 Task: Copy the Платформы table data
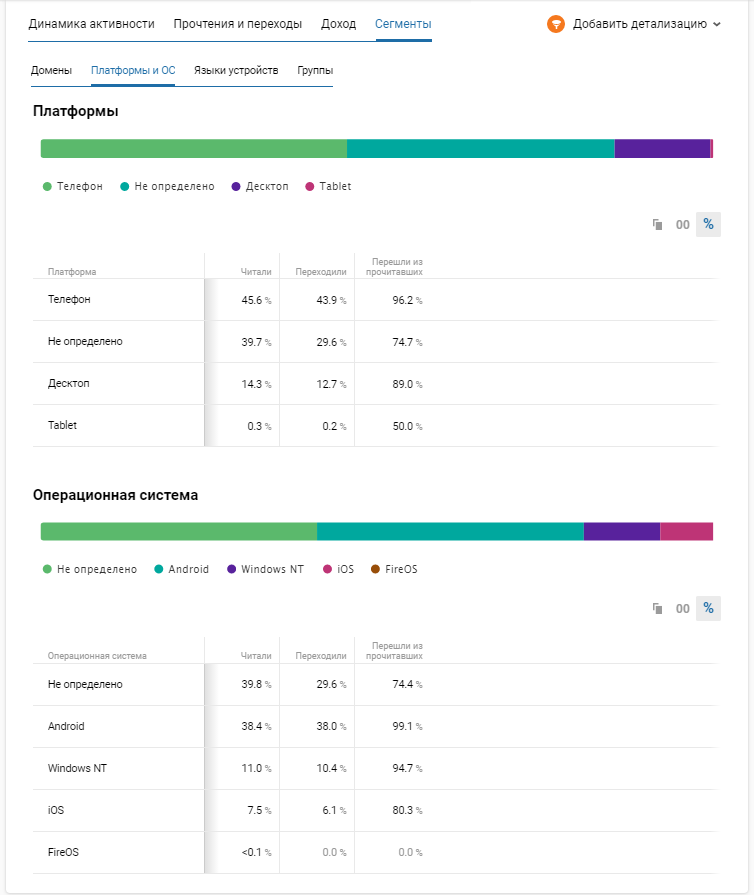pos(658,224)
